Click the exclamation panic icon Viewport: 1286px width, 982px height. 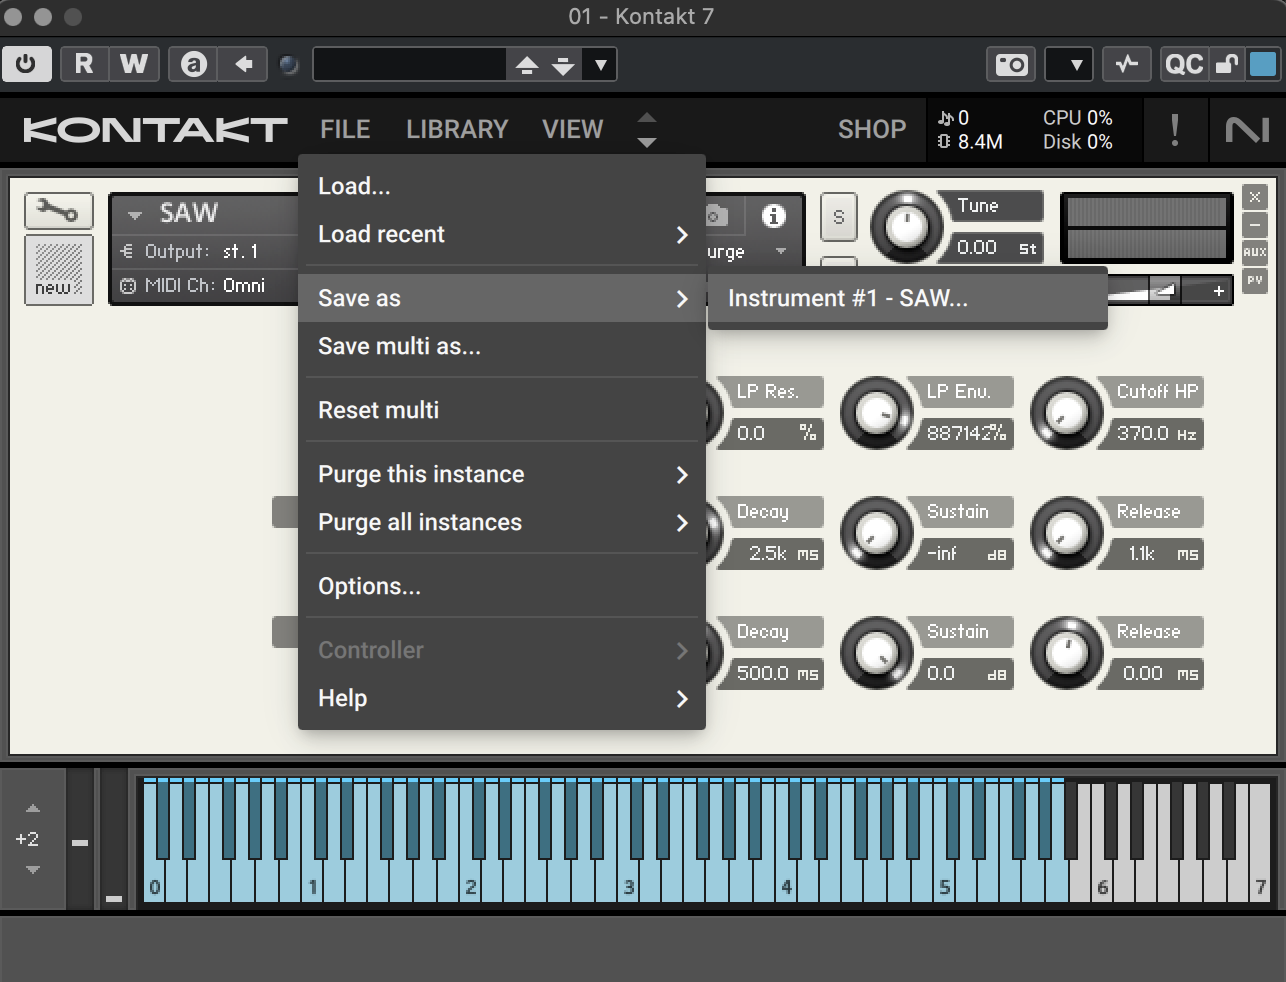pos(1174,130)
